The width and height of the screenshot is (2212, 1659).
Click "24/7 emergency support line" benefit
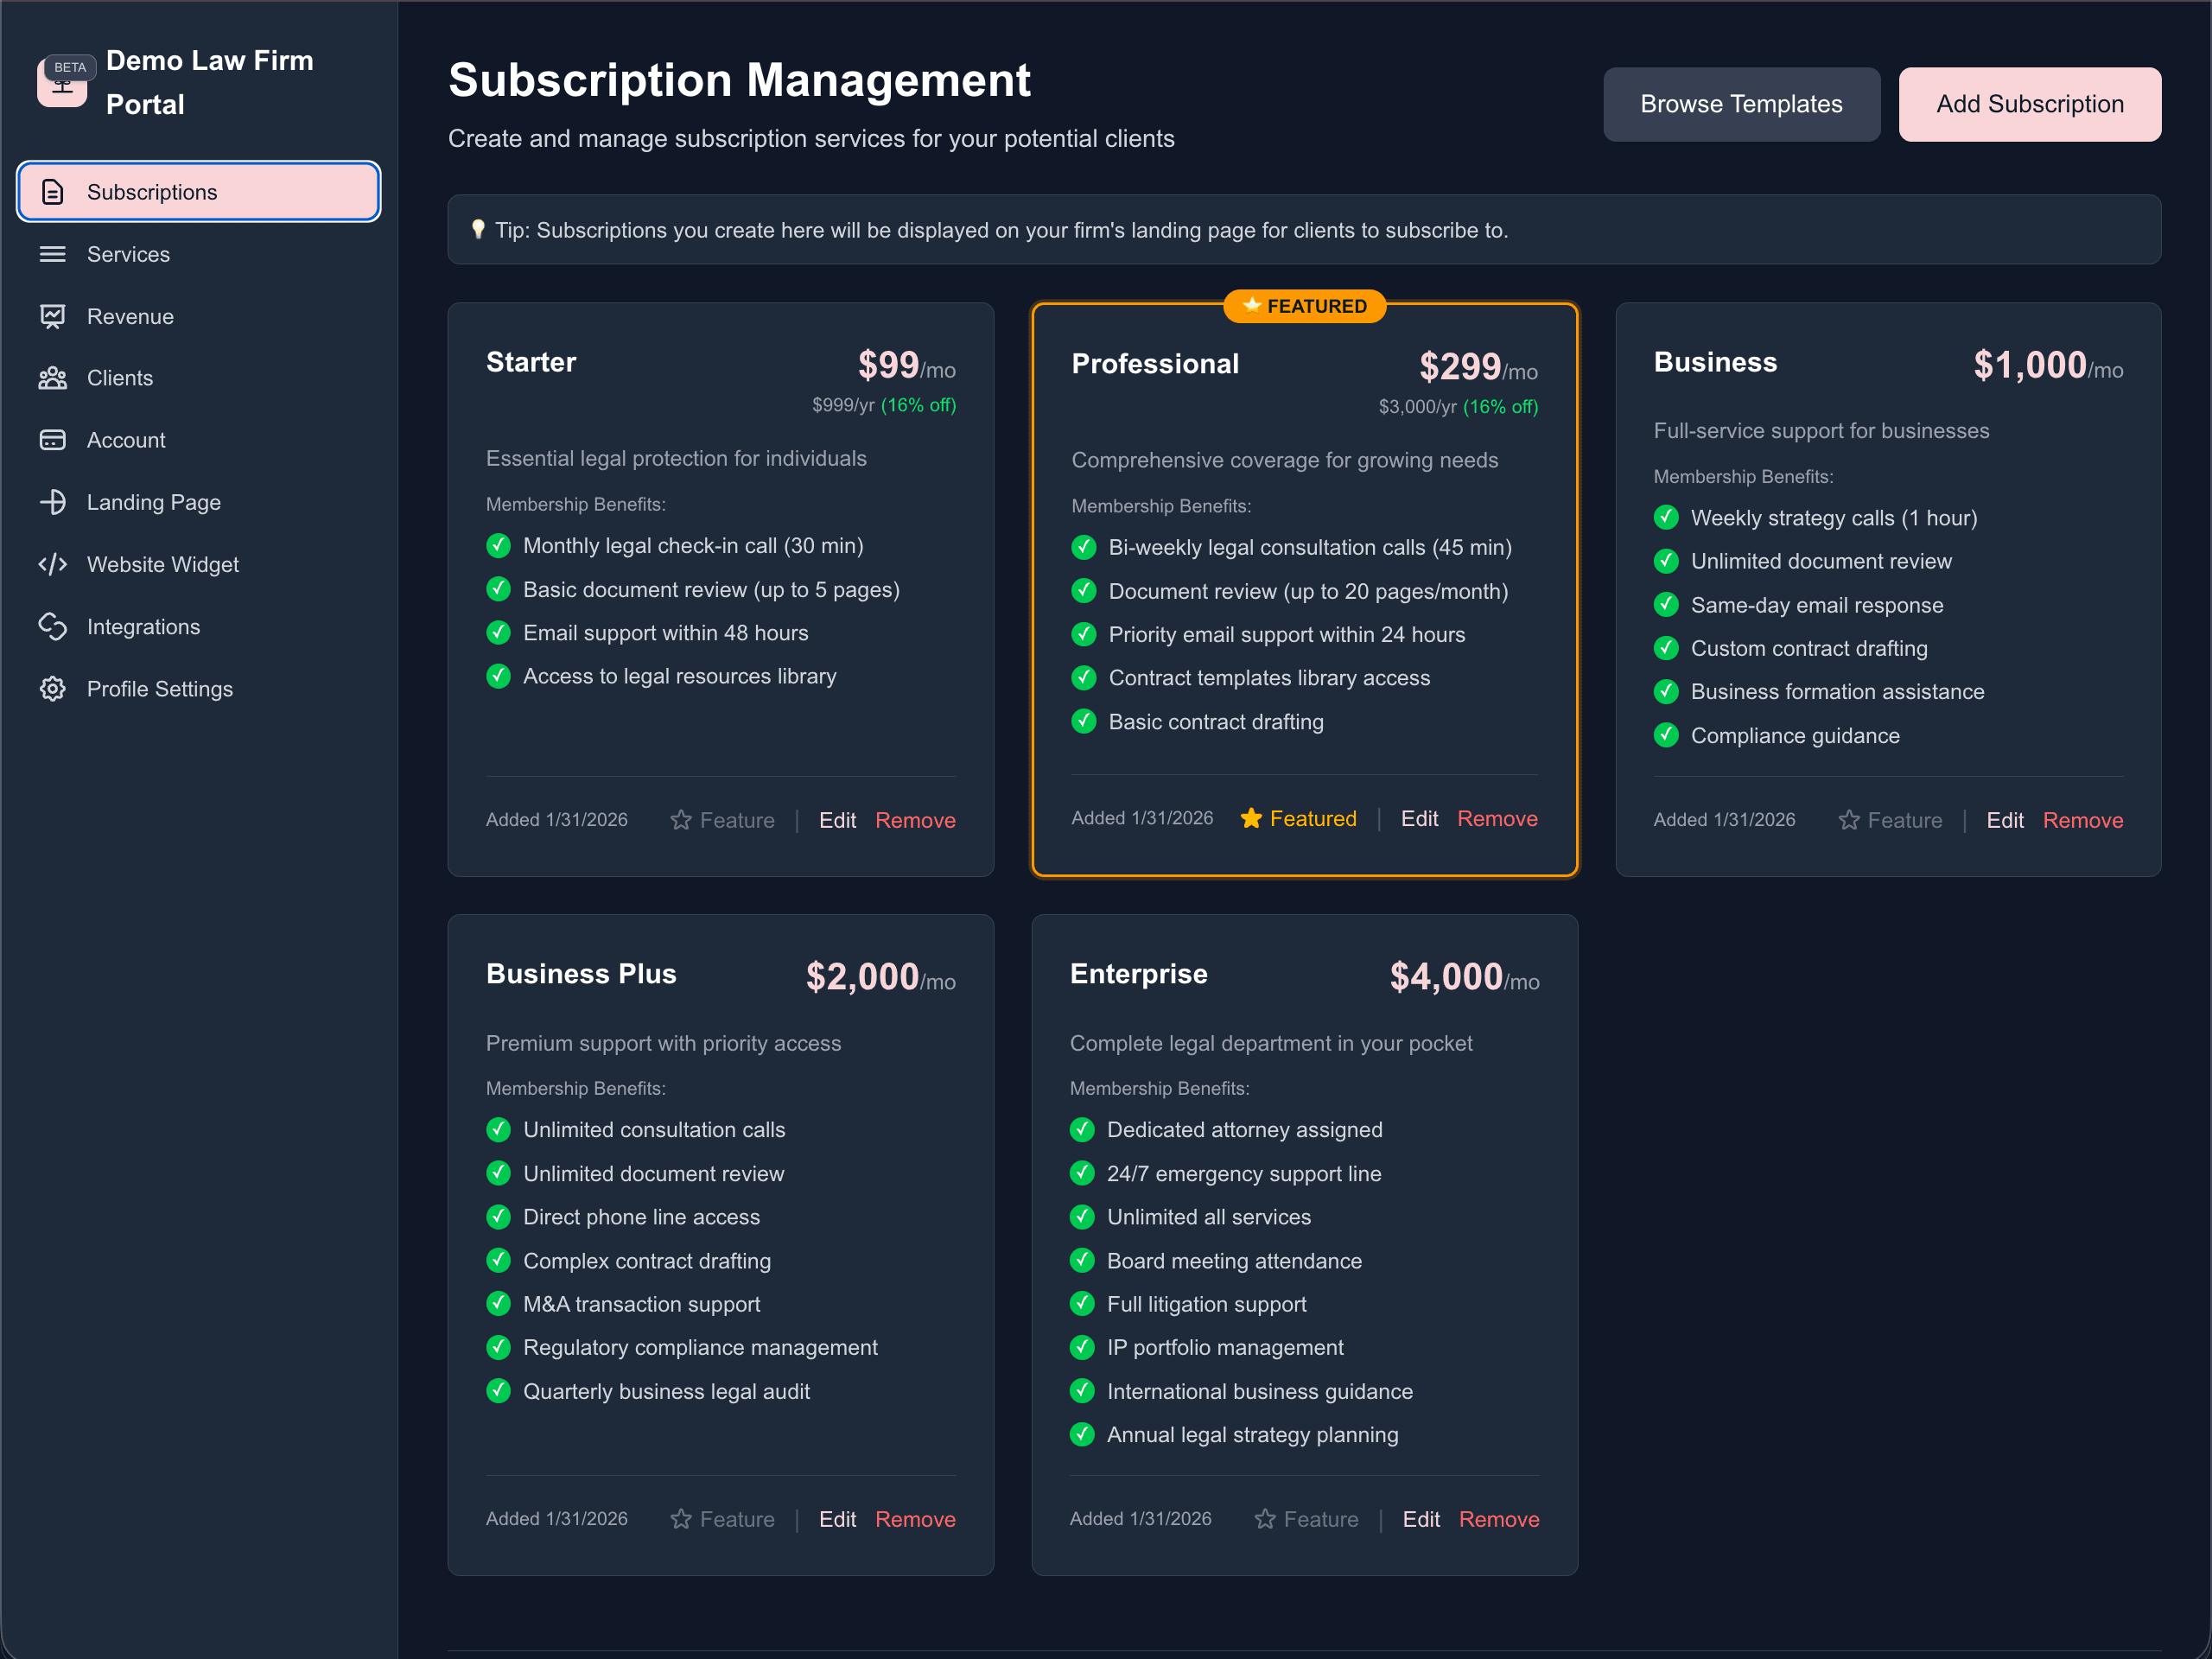[x=1244, y=1174]
